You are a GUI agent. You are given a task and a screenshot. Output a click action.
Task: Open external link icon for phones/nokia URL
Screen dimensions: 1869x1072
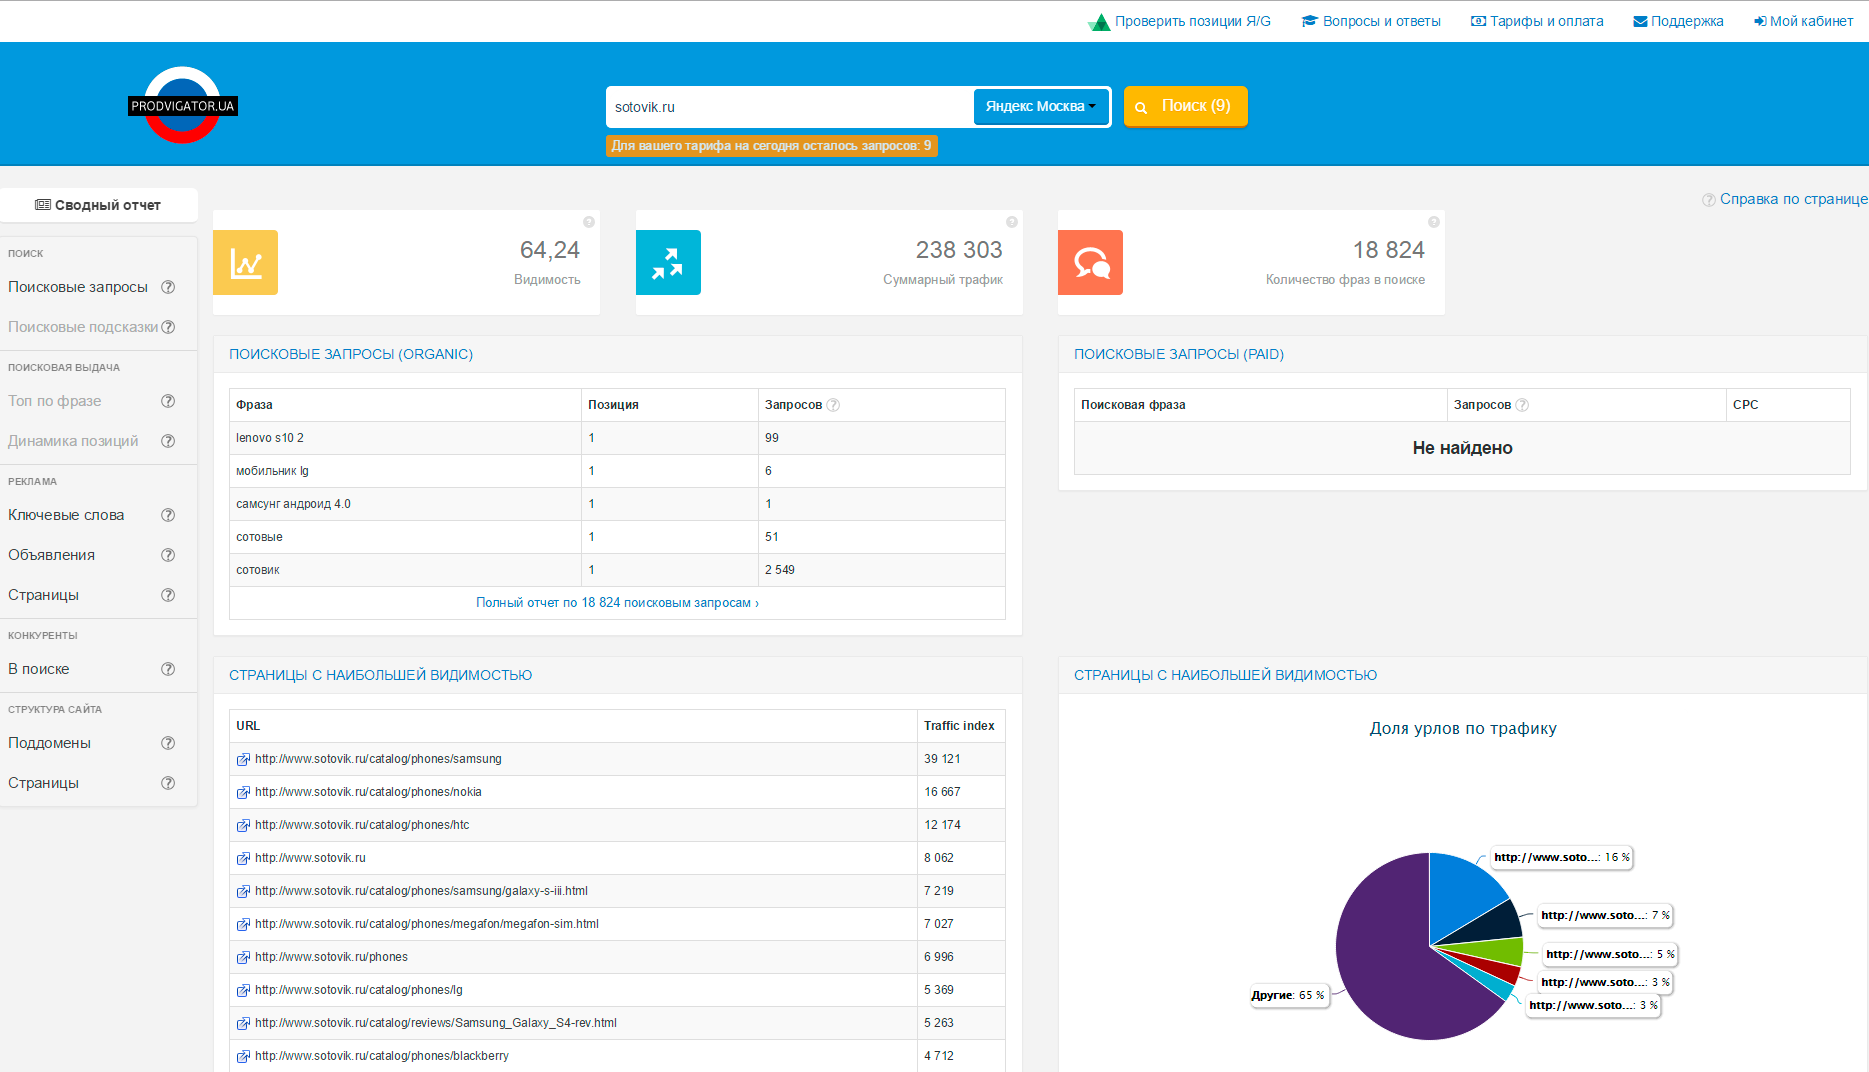pyautogui.click(x=243, y=792)
